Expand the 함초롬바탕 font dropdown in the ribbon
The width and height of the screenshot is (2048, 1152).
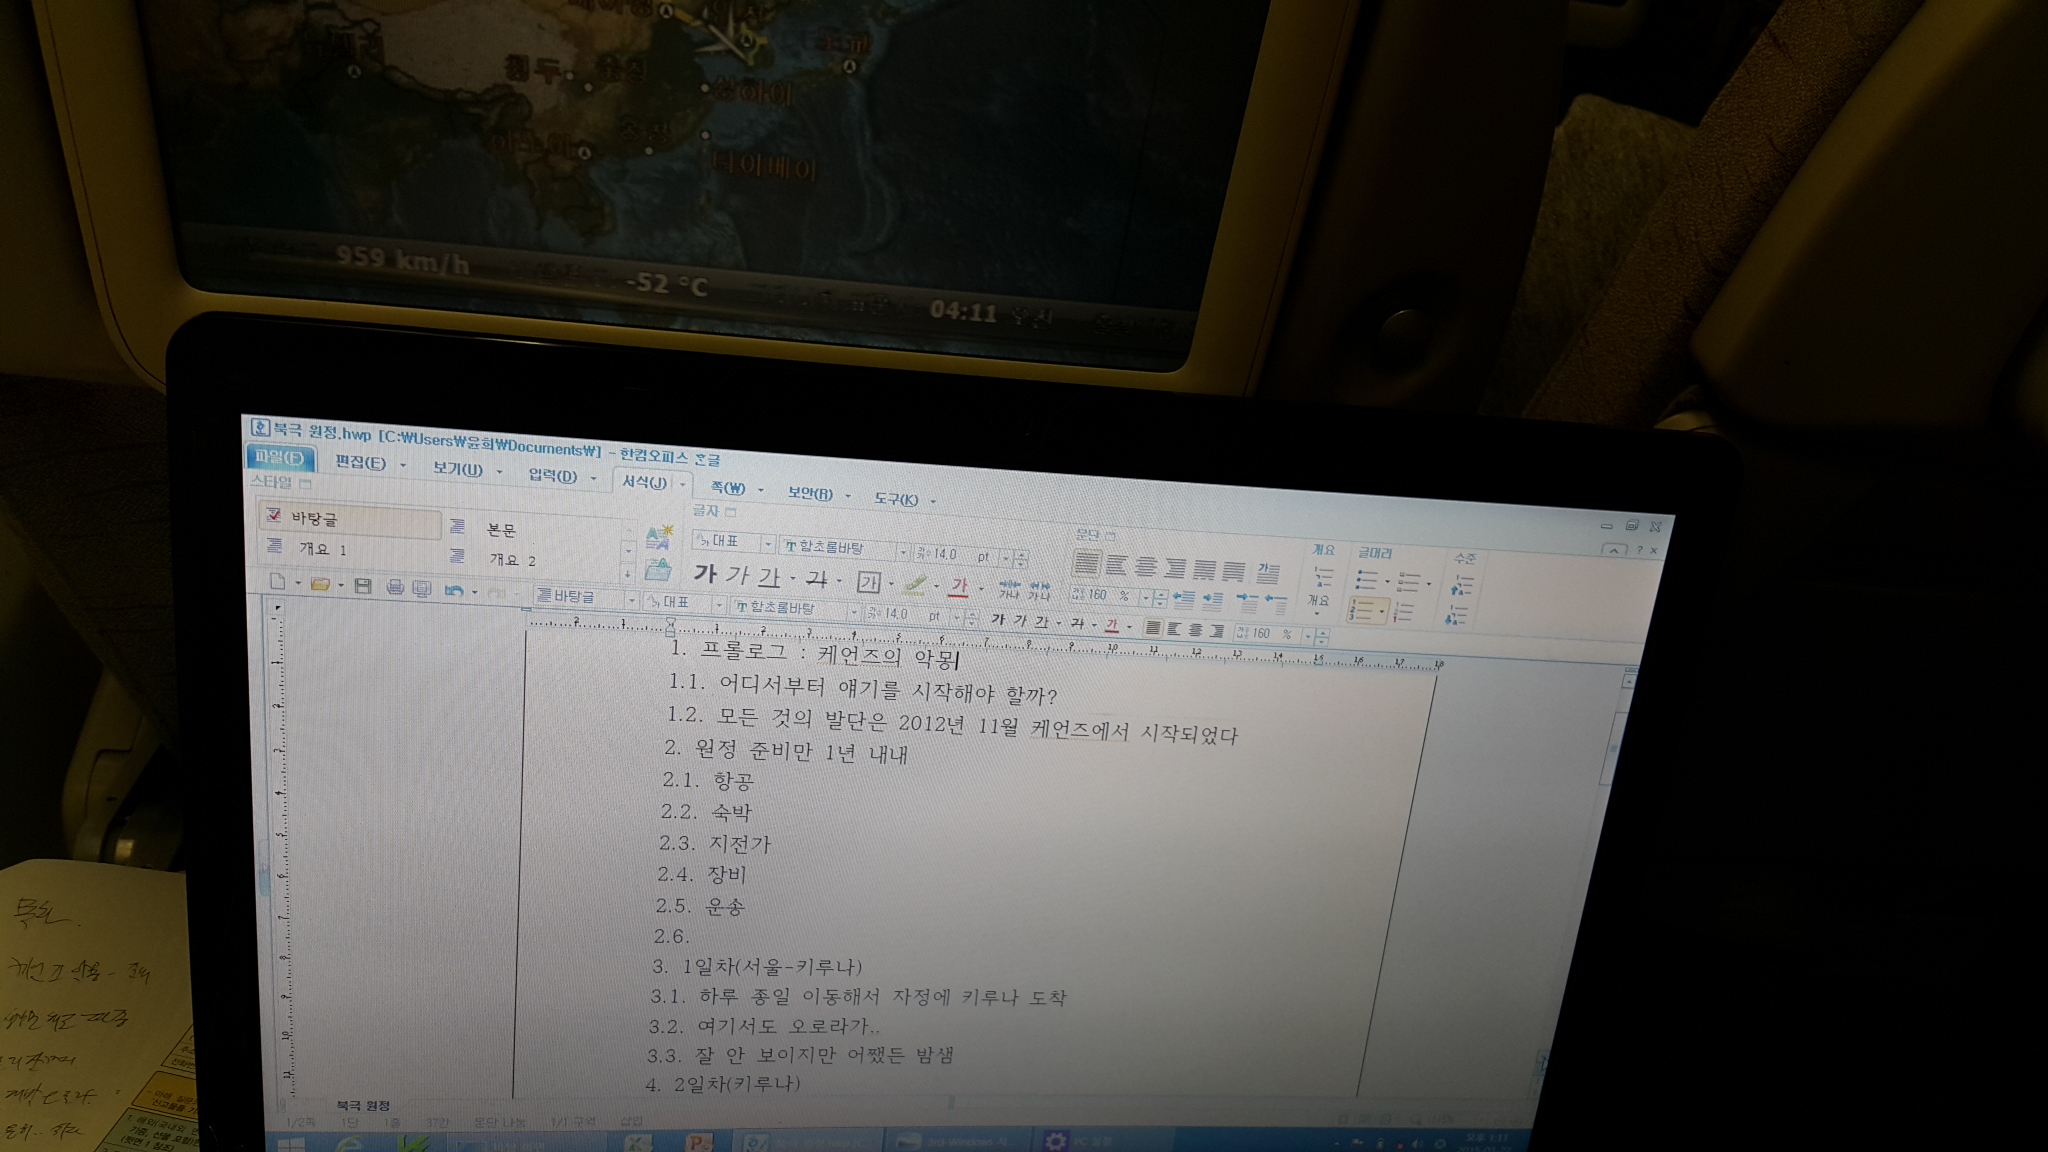(x=902, y=551)
